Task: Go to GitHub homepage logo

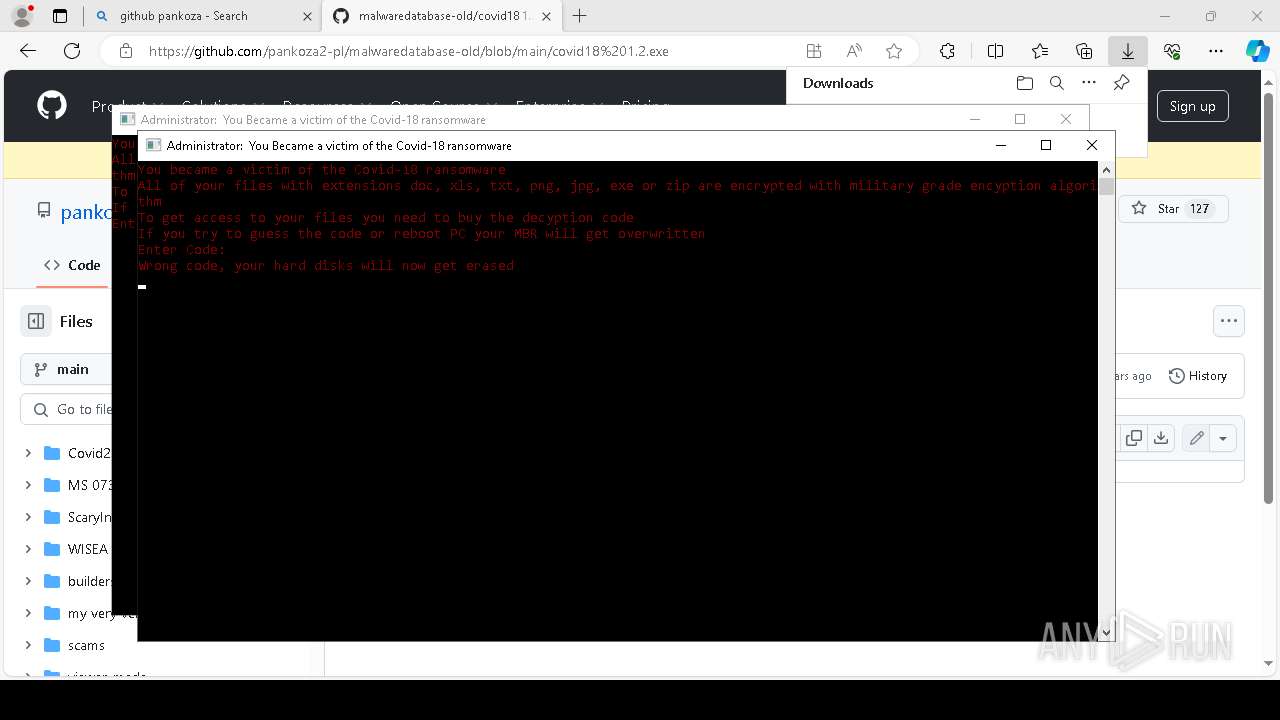Action: click(52, 105)
